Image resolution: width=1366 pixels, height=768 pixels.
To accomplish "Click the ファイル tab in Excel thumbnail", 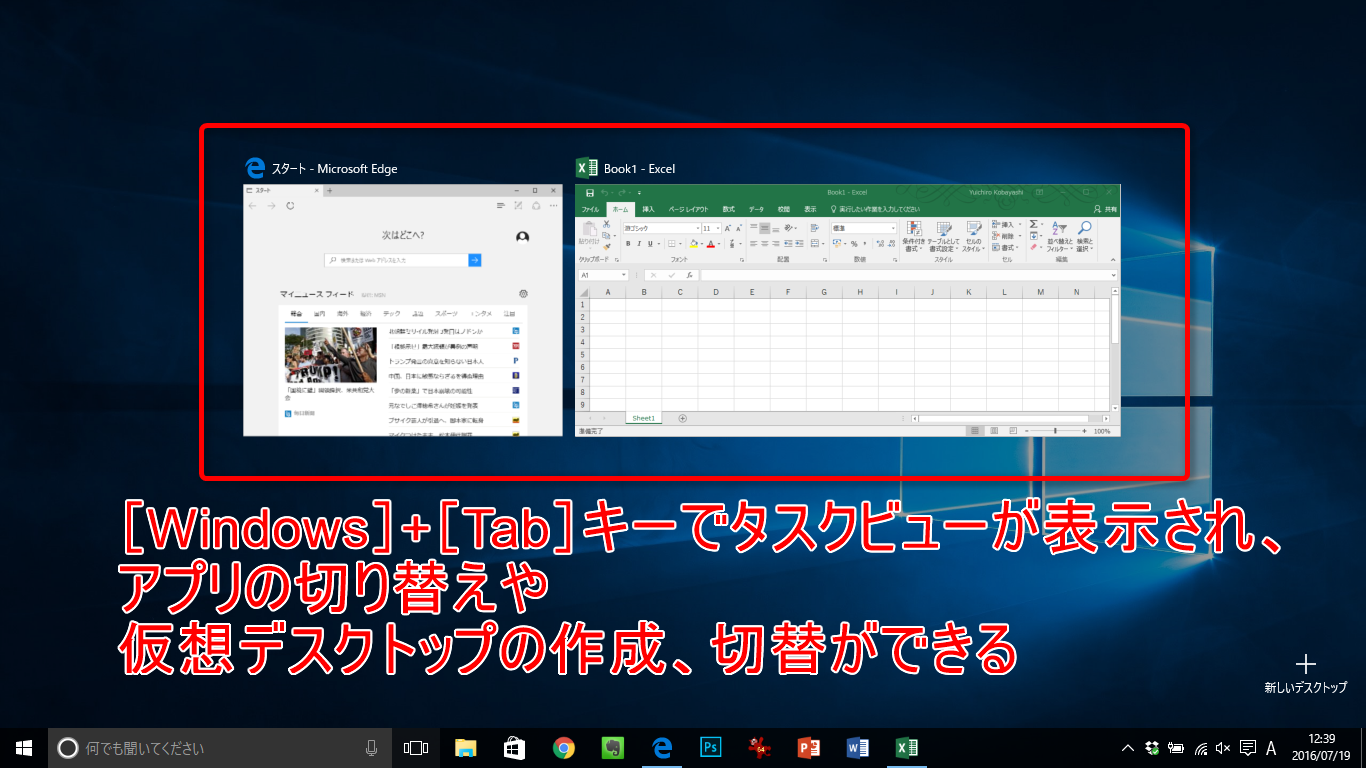I will [x=591, y=209].
